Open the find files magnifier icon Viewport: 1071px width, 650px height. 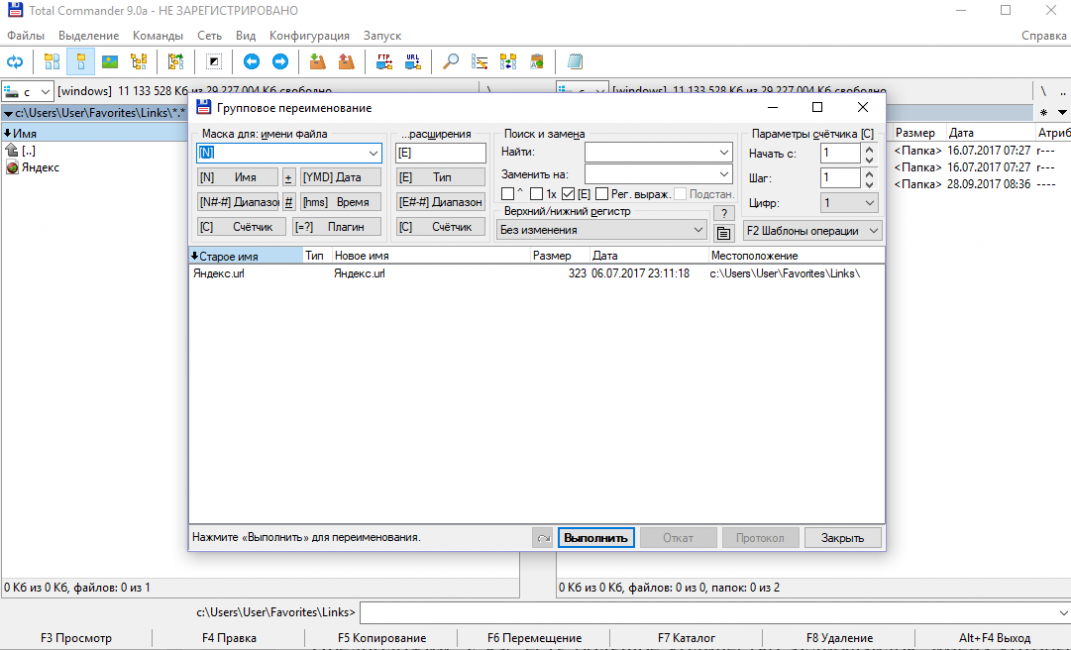(451, 62)
